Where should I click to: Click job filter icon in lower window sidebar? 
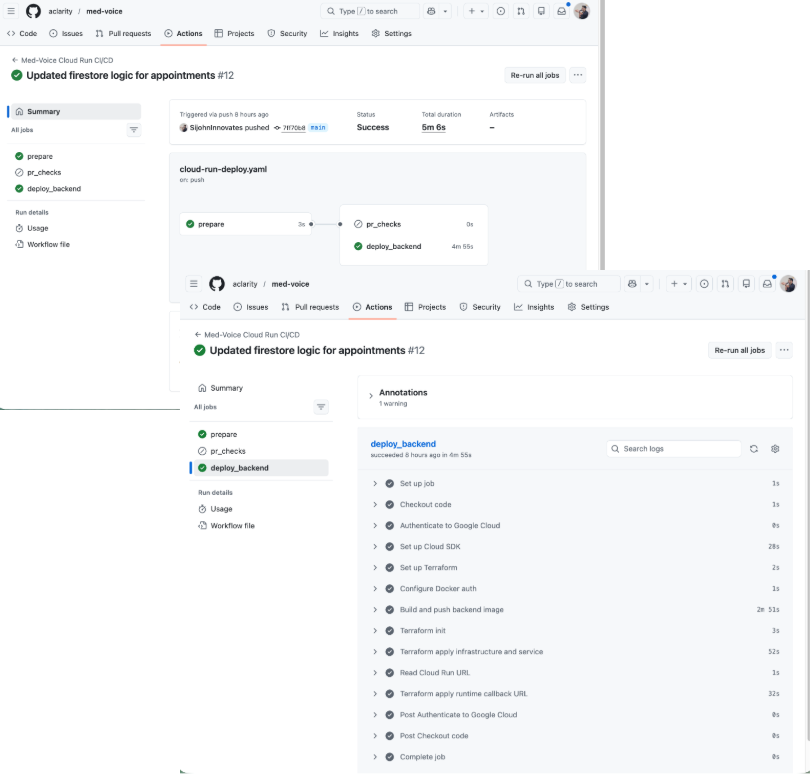pyautogui.click(x=321, y=407)
